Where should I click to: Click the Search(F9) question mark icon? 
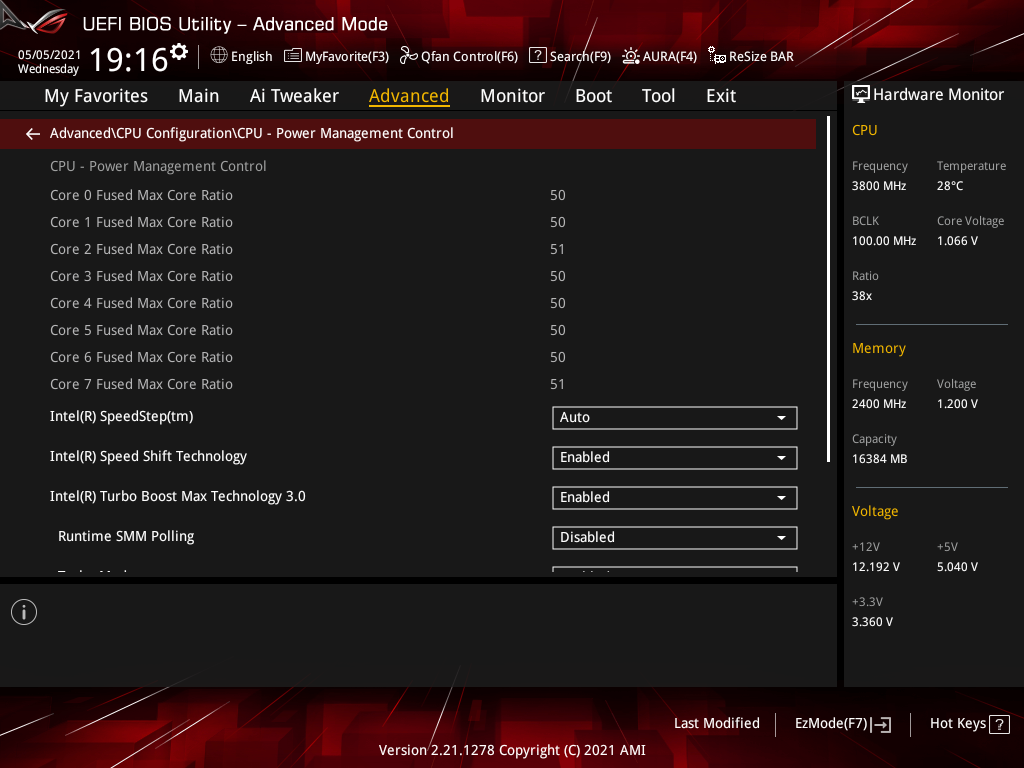pos(537,55)
